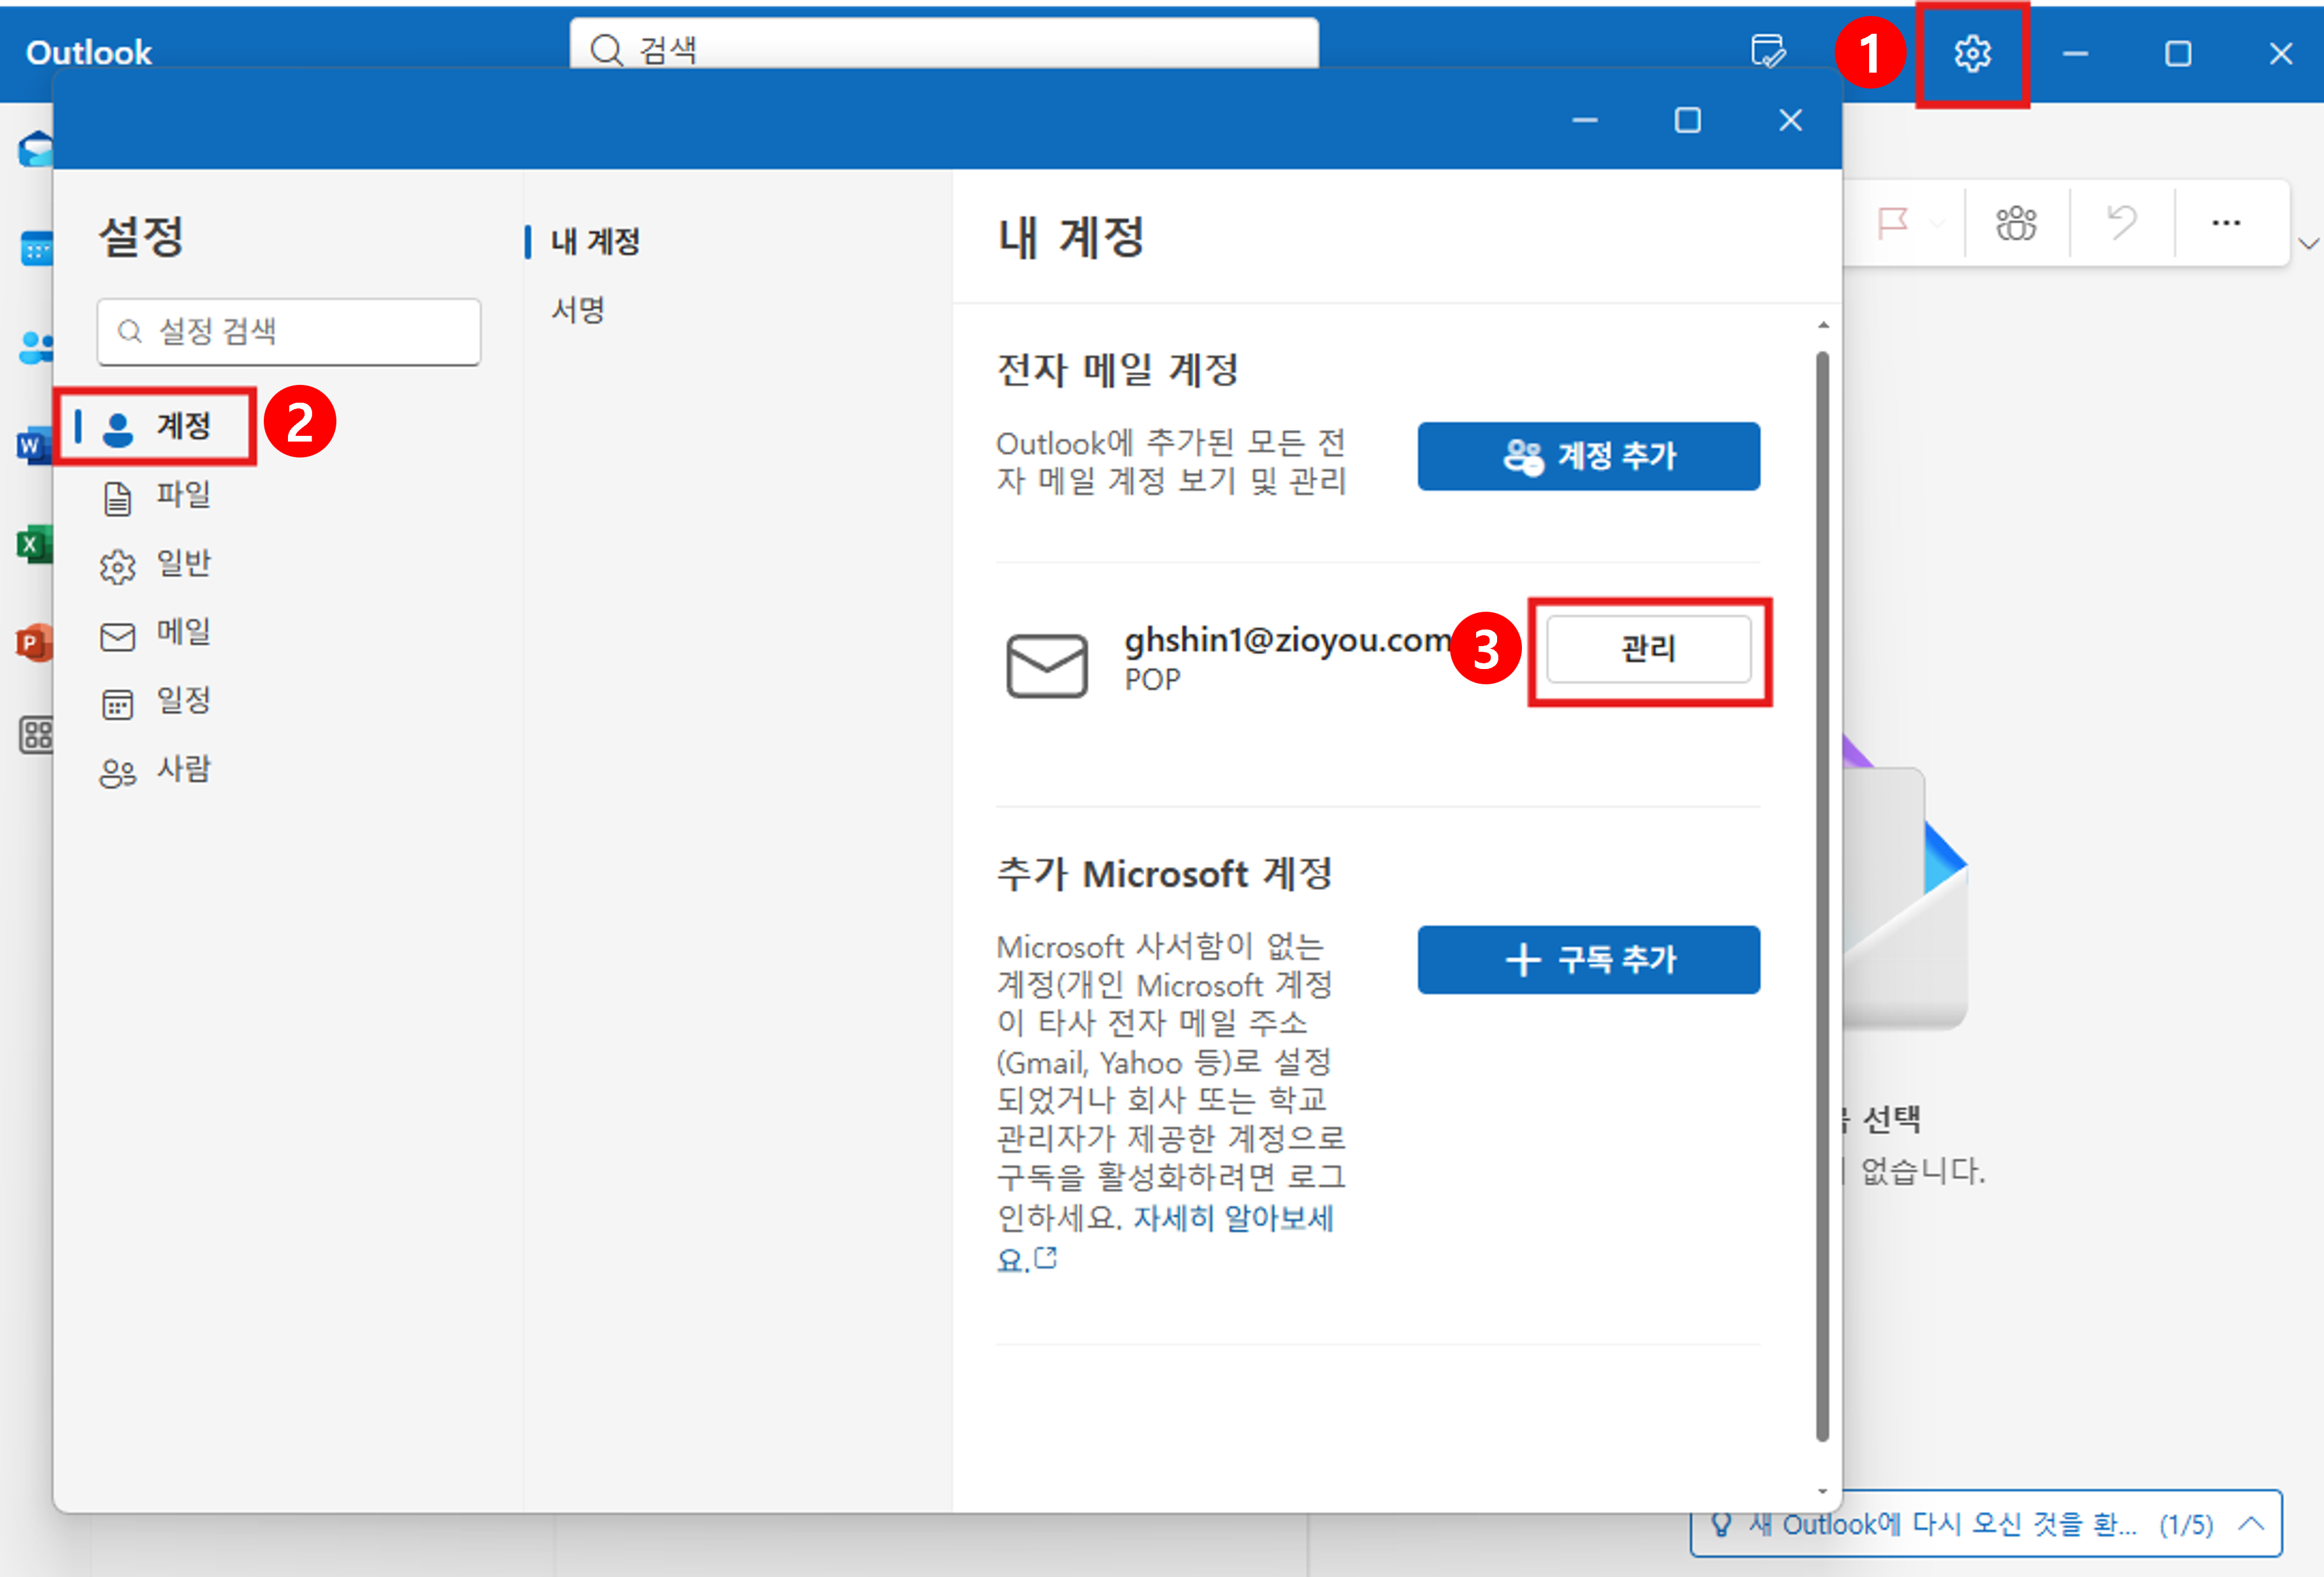Click the ghshin1@zioyou.com address text
The image size is (2324, 1577).
1288,640
